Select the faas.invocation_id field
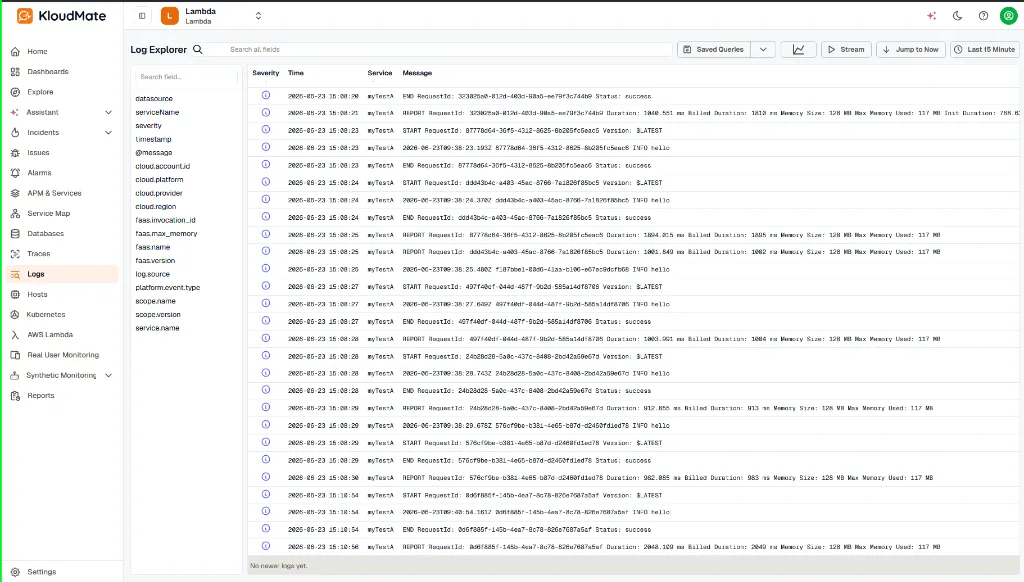 coord(165,220)
